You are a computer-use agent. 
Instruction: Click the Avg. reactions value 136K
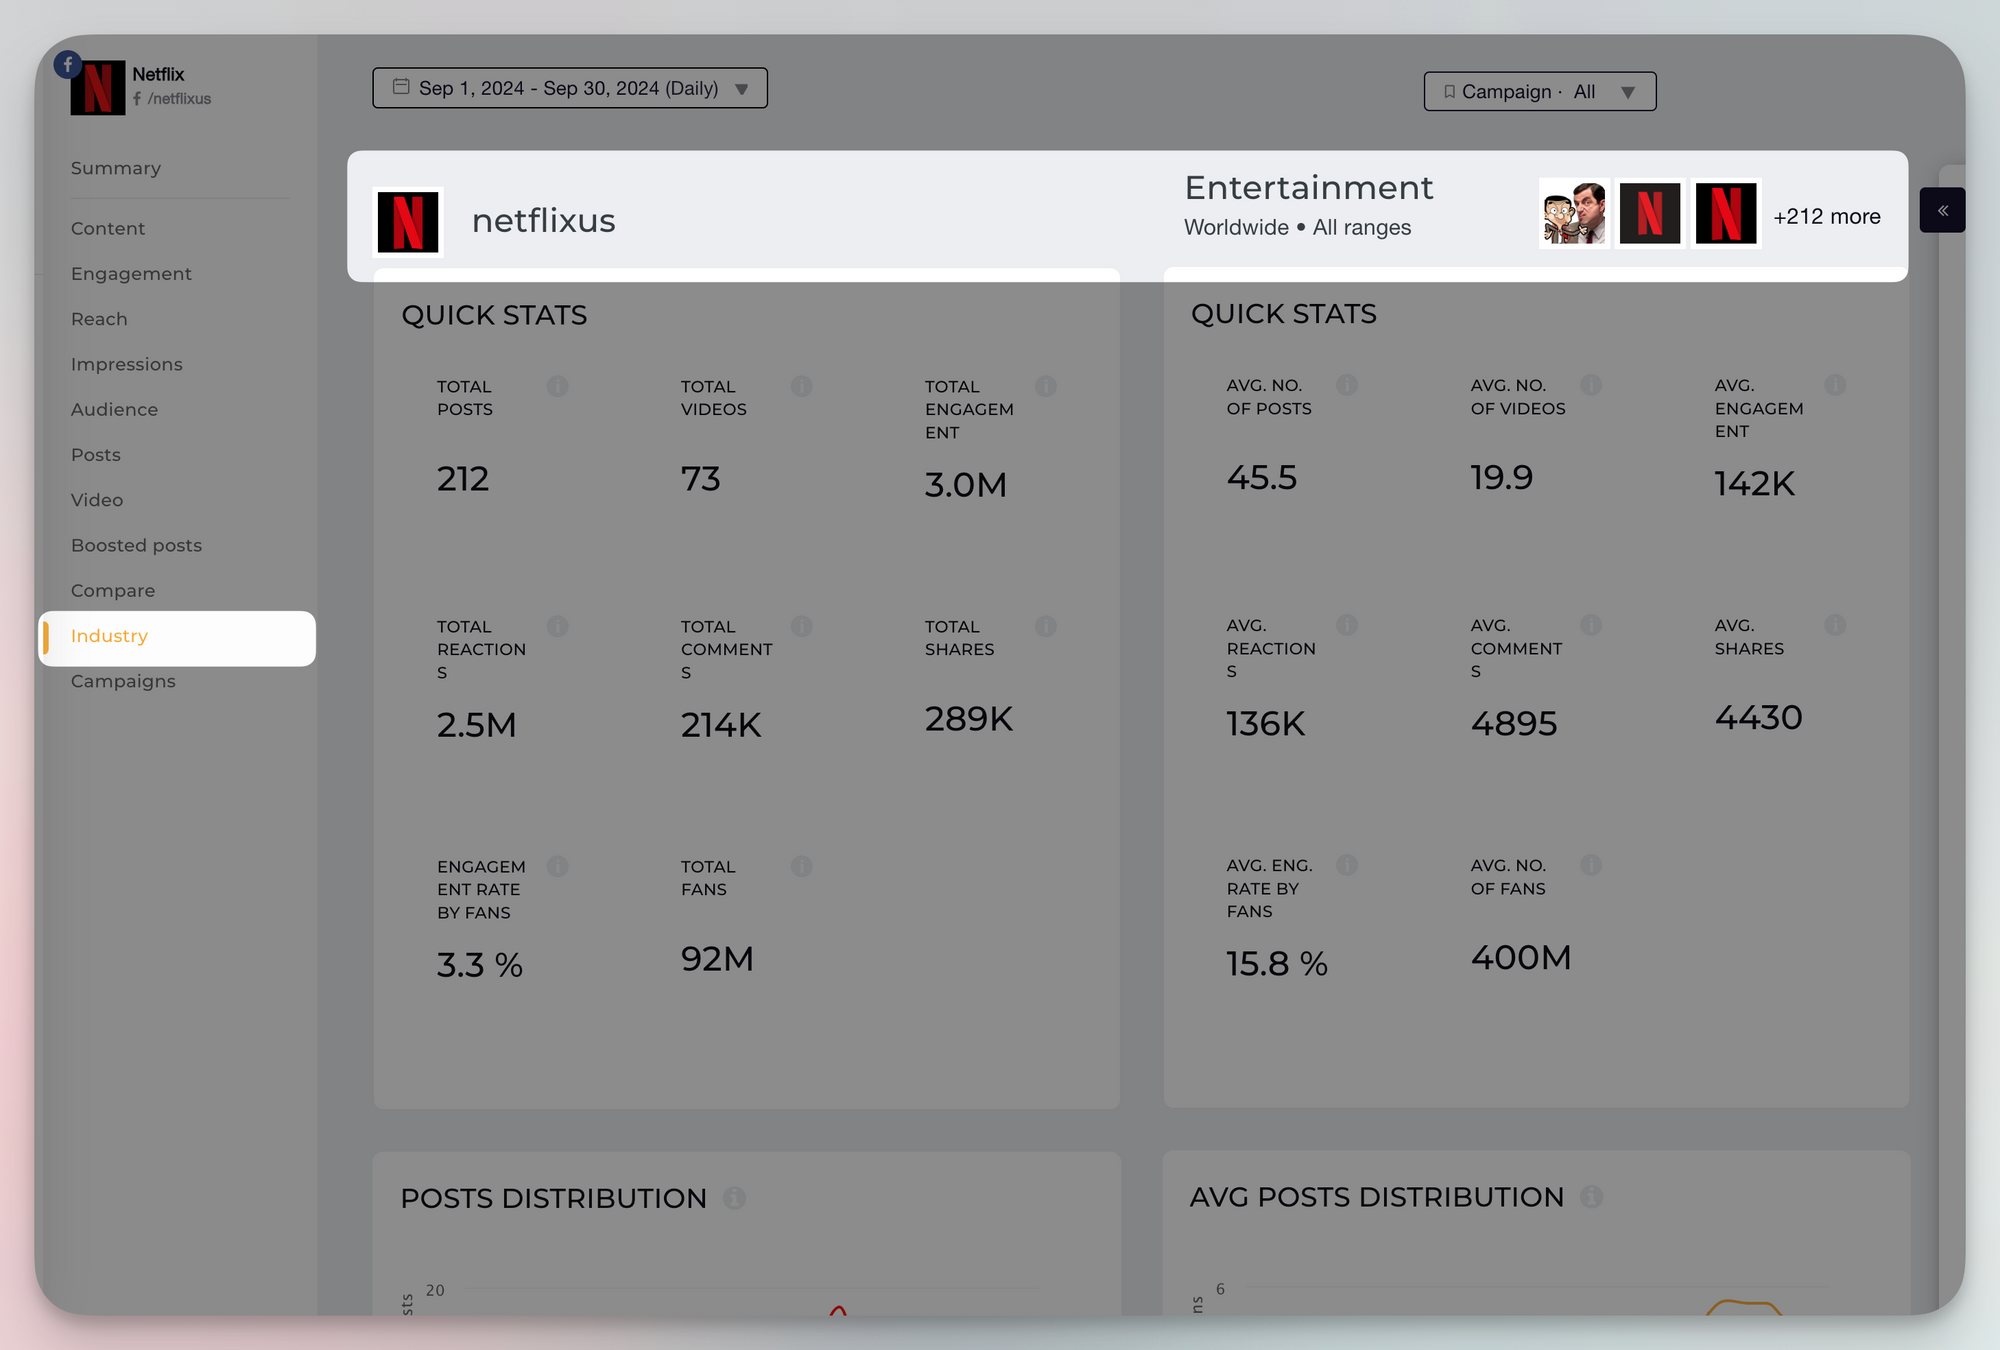(1266, 724)
